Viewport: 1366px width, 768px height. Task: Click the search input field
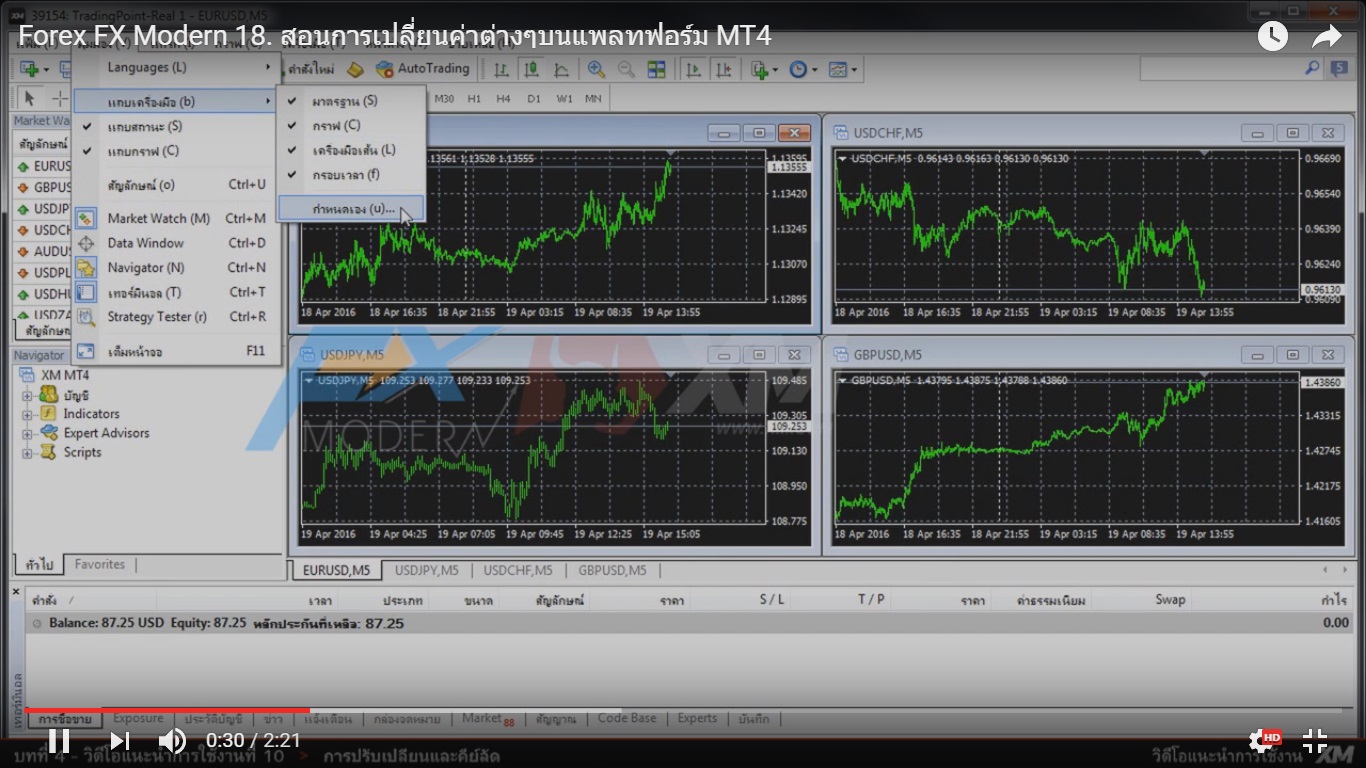click(x=1220, y=68)
